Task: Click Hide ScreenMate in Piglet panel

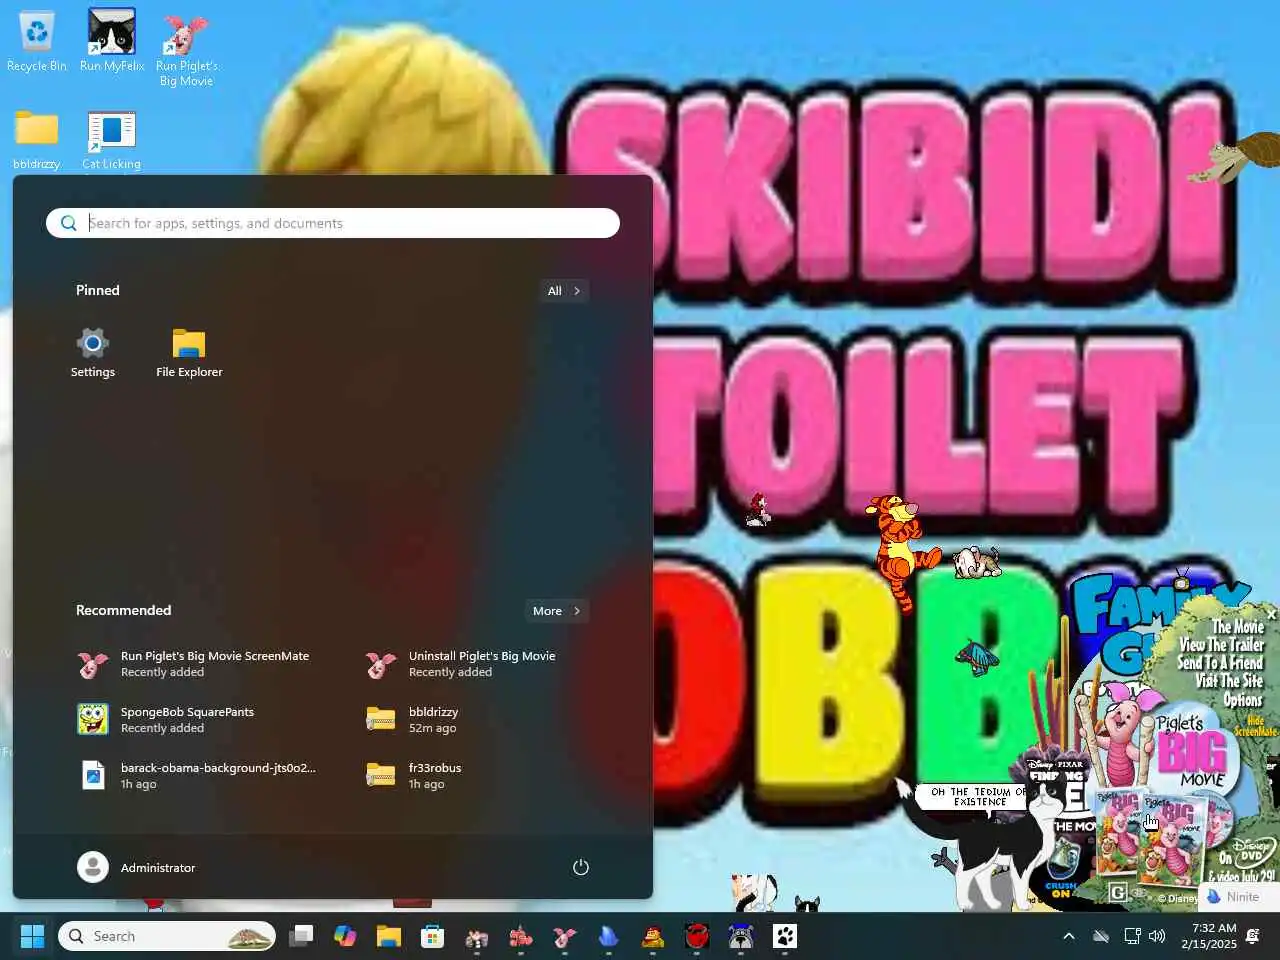Action: coord(1256,726)
